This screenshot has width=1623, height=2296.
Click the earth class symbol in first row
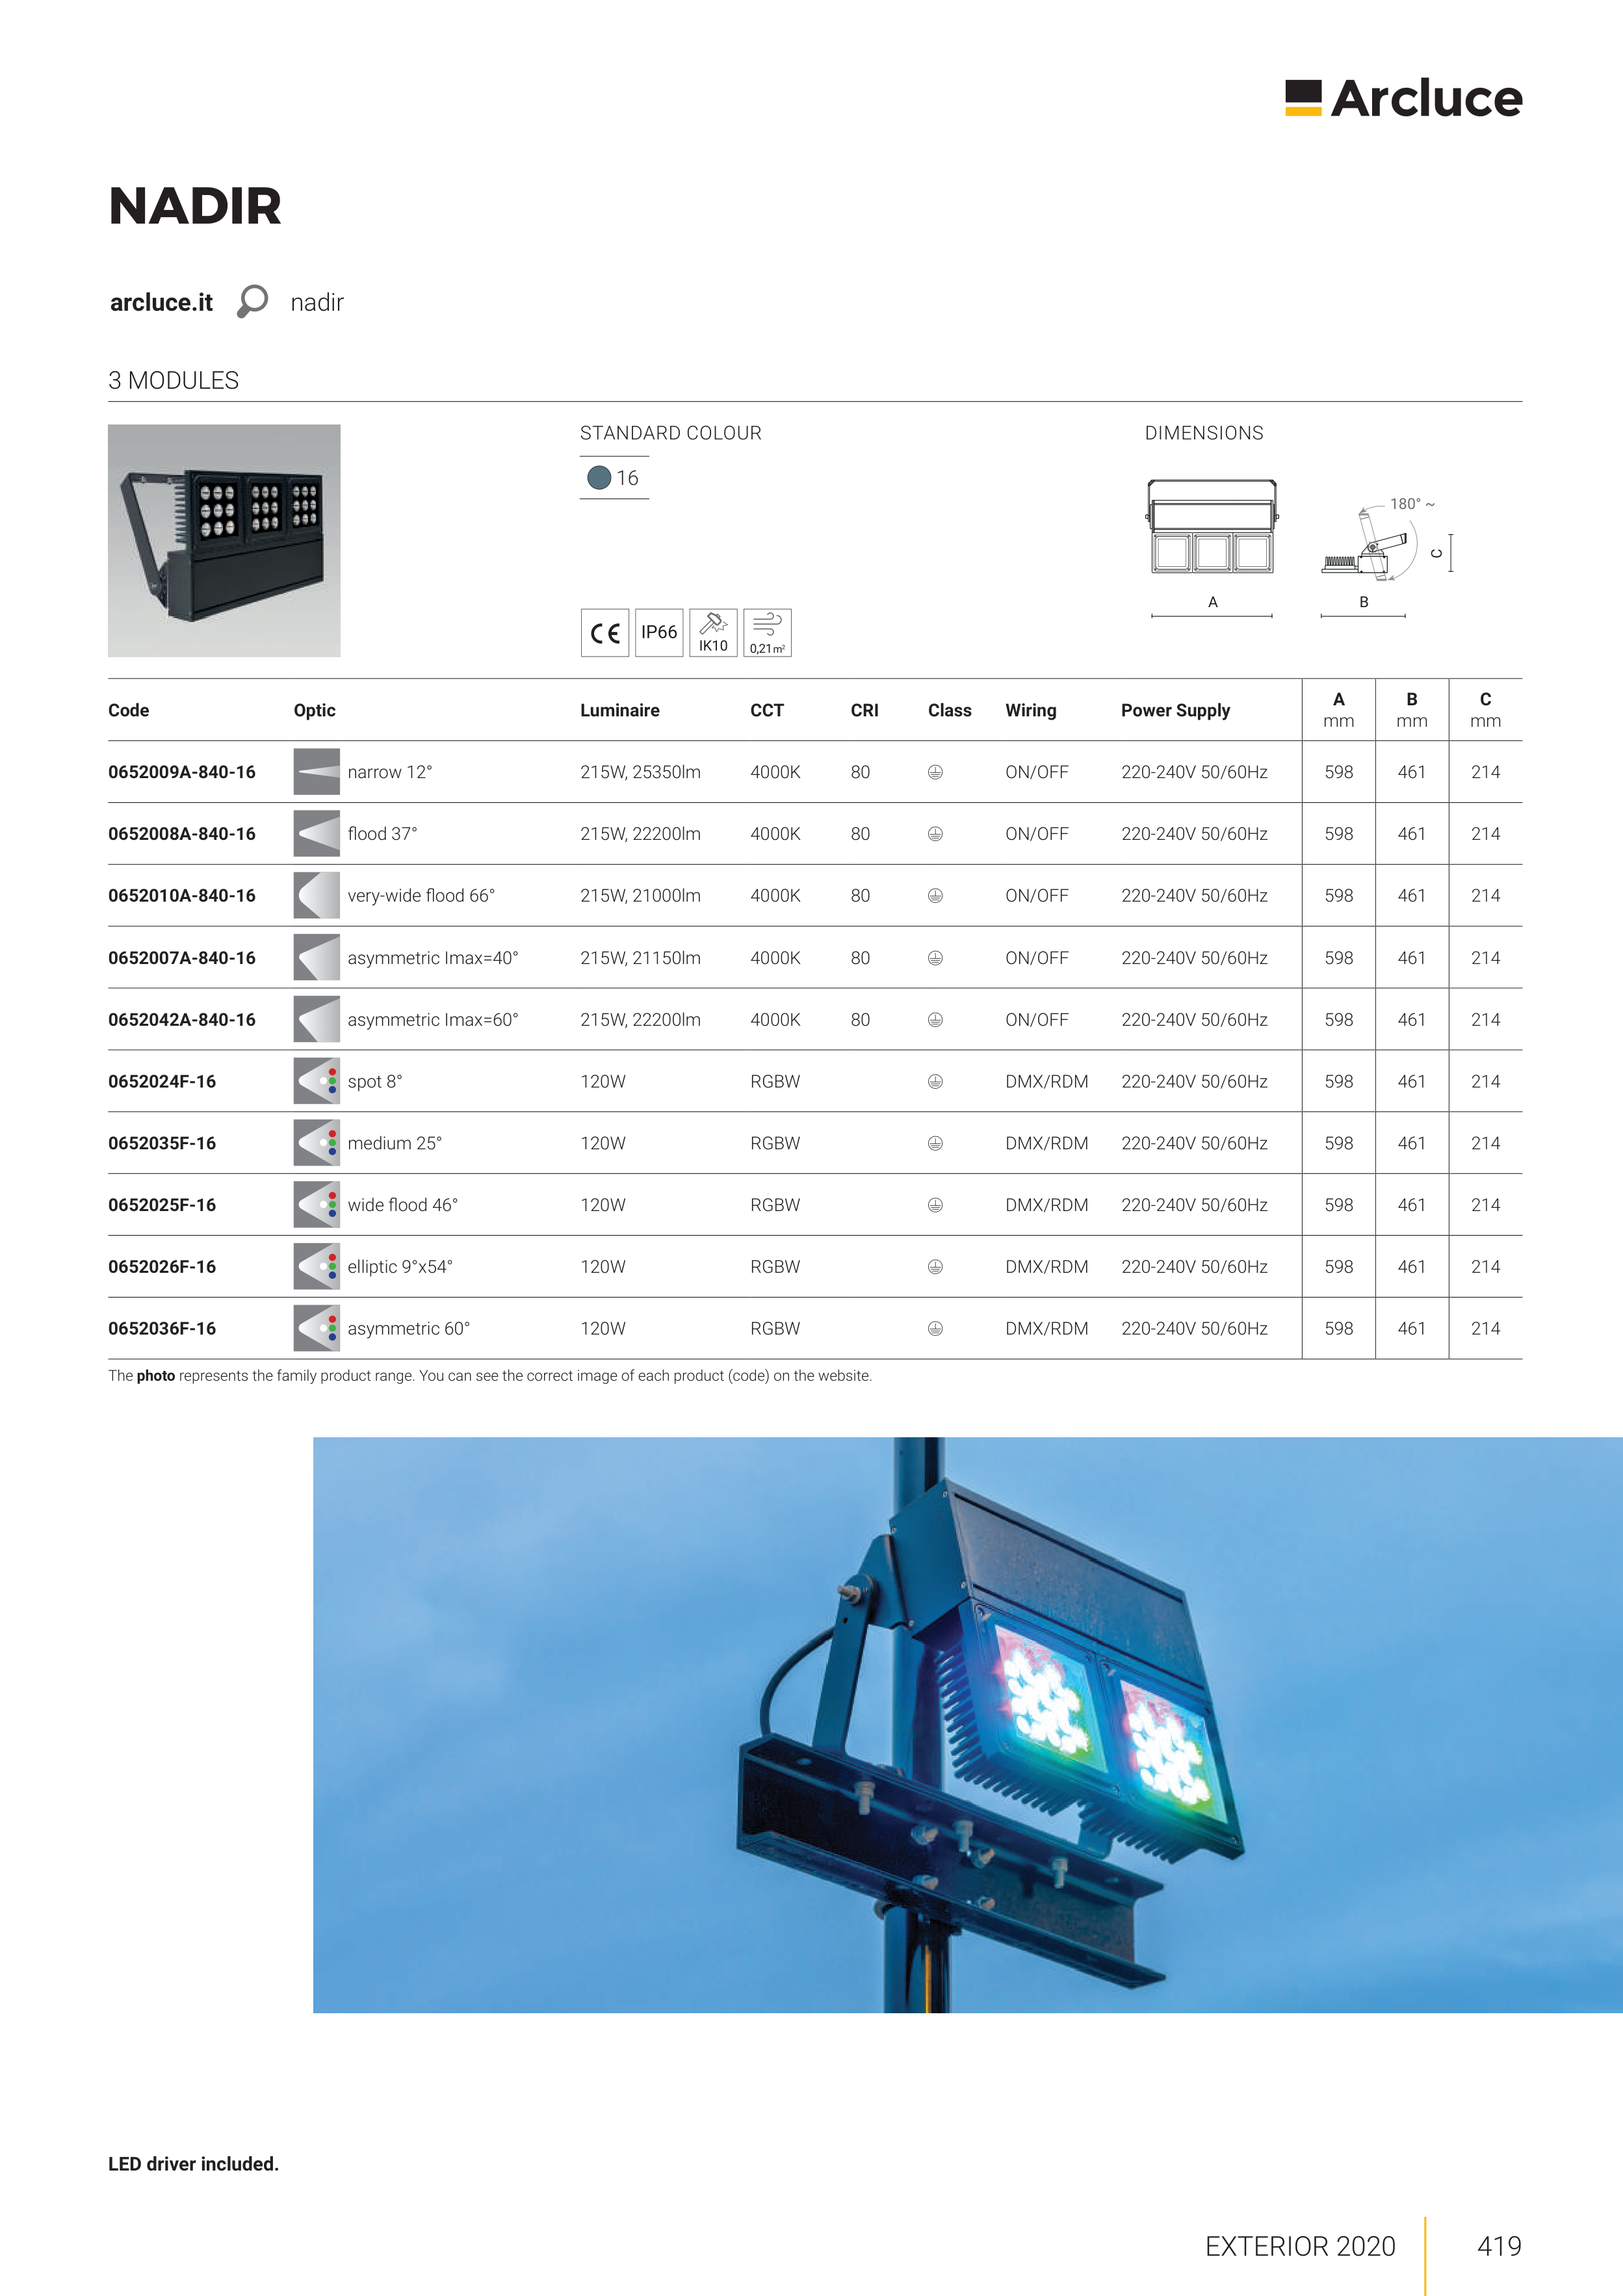[x=935, y=772]
